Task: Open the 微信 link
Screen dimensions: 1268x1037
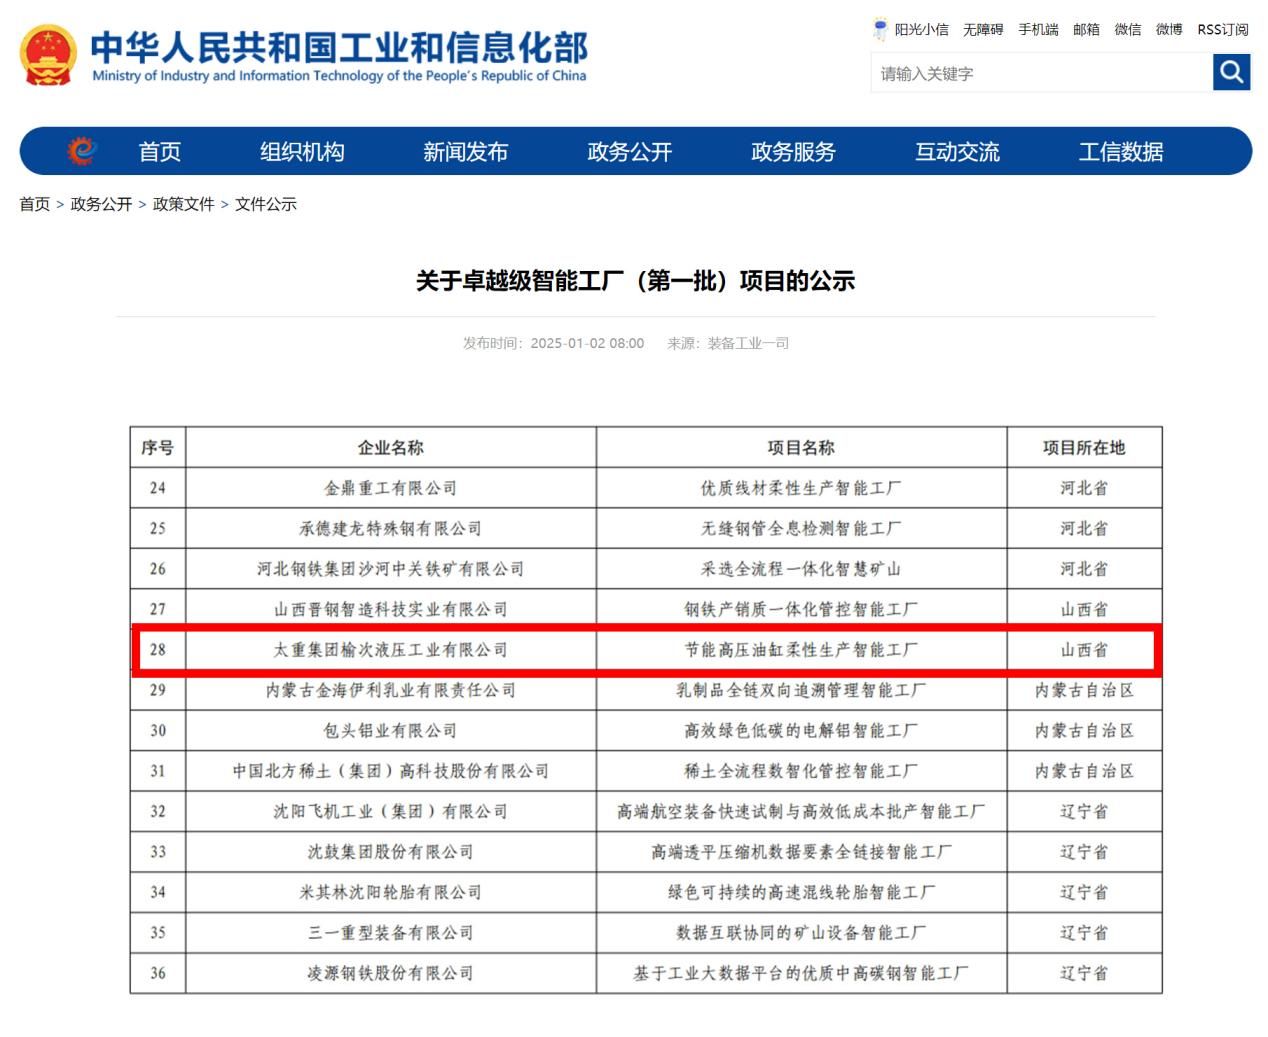Action: pyautogui.click(x=1128, y=30)
